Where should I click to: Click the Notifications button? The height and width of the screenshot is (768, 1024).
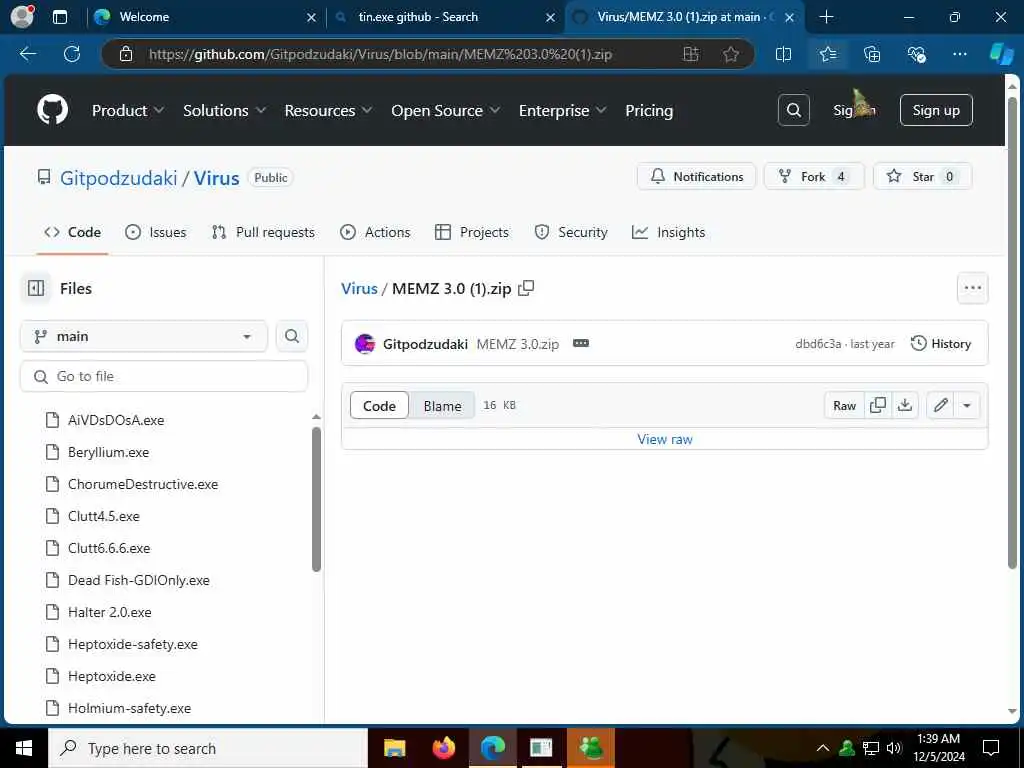point(696,176)
